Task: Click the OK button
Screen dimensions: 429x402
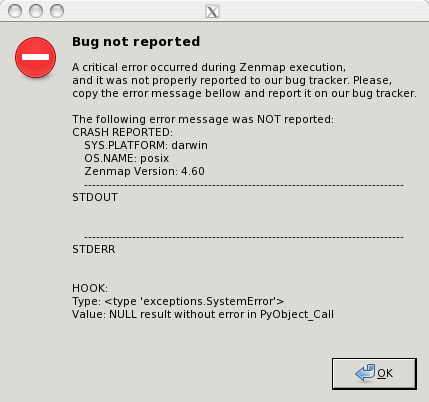Action: point(374,373)
